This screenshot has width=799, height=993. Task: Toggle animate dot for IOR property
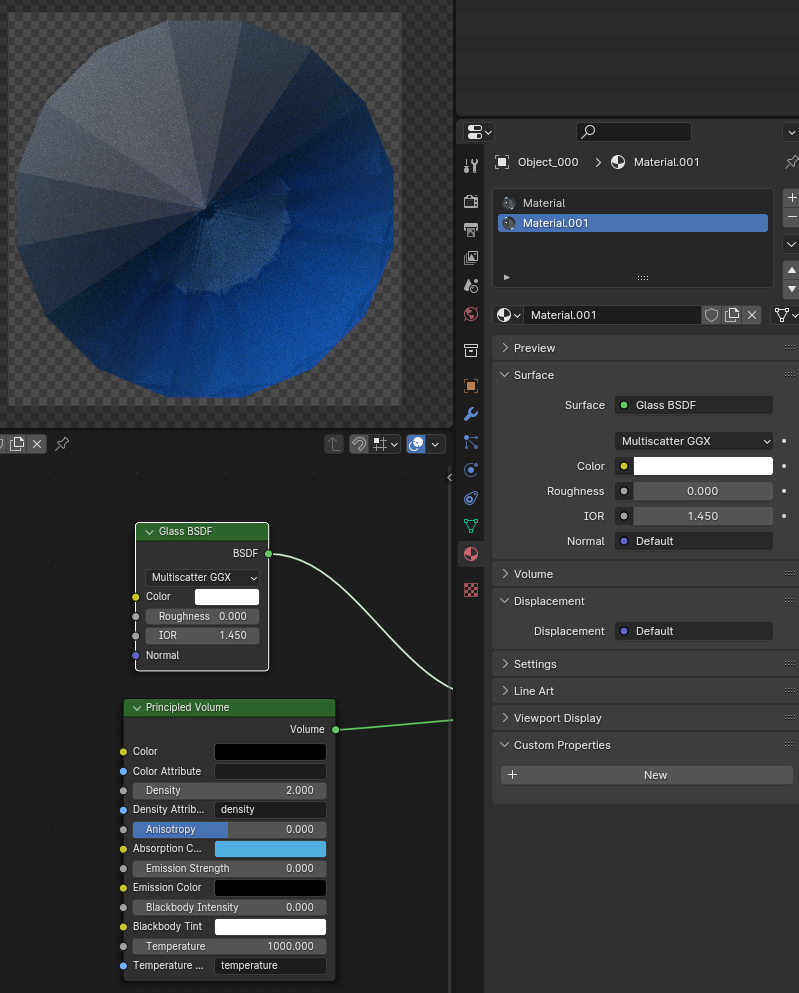784,516
